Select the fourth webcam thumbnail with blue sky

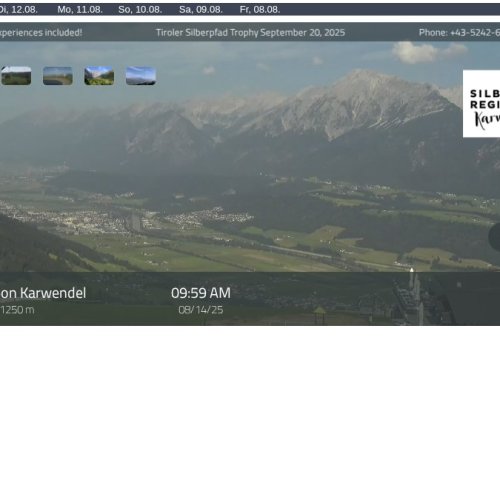pyautogui.click(x=141, y=76)
